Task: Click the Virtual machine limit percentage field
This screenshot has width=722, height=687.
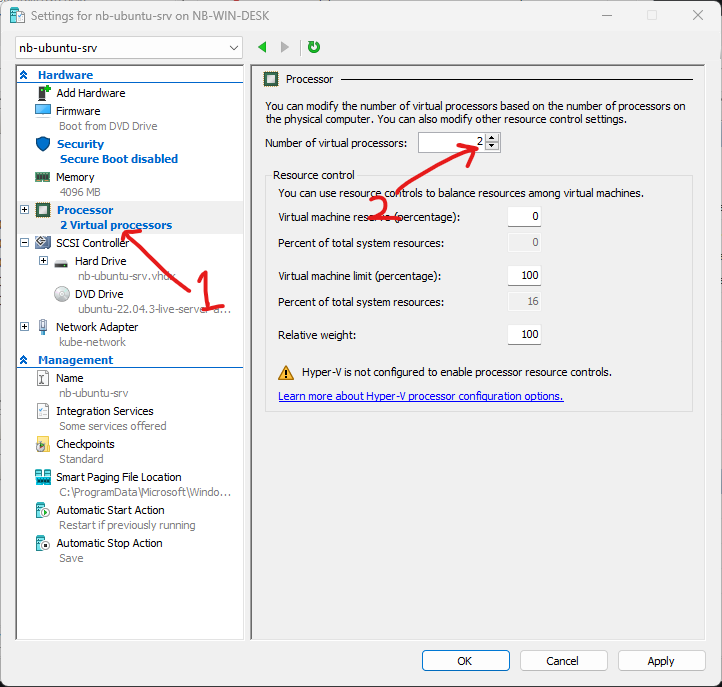Action: [523, 275]
